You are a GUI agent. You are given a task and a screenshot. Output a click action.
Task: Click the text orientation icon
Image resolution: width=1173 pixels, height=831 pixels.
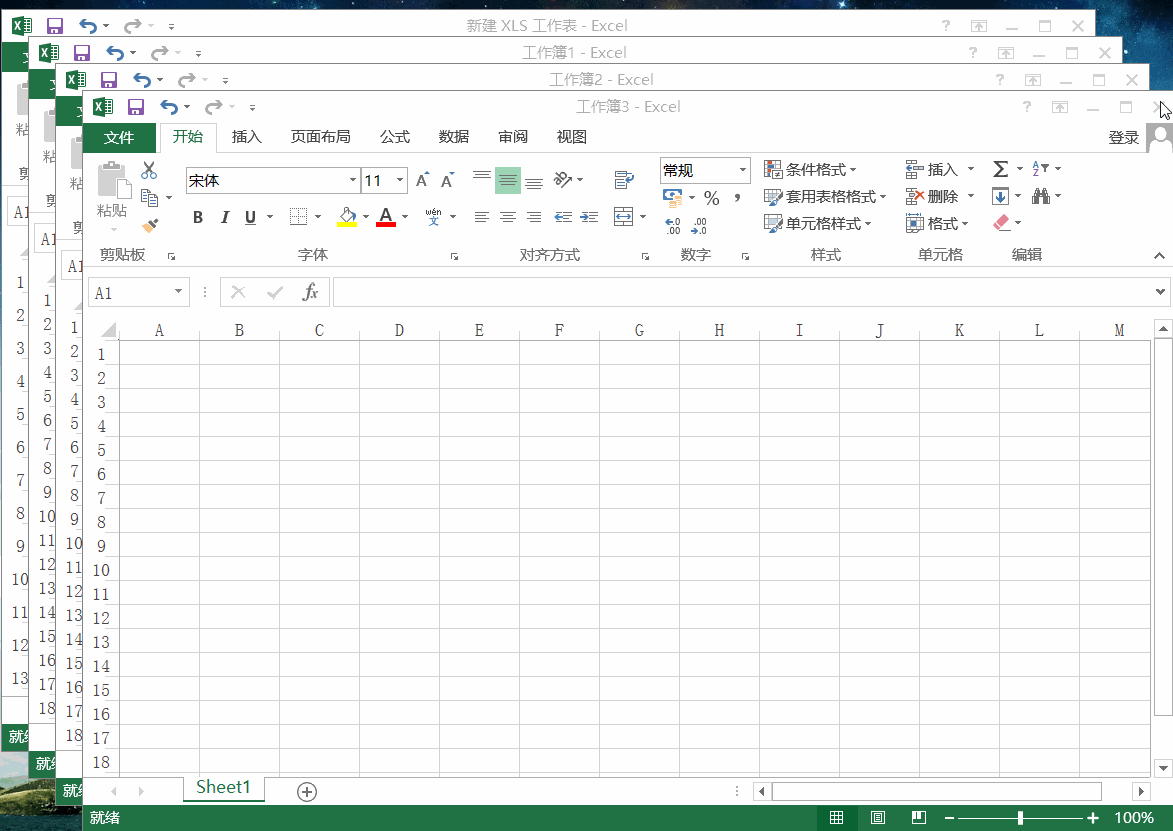pyautogui.click(x=563, y=180)
